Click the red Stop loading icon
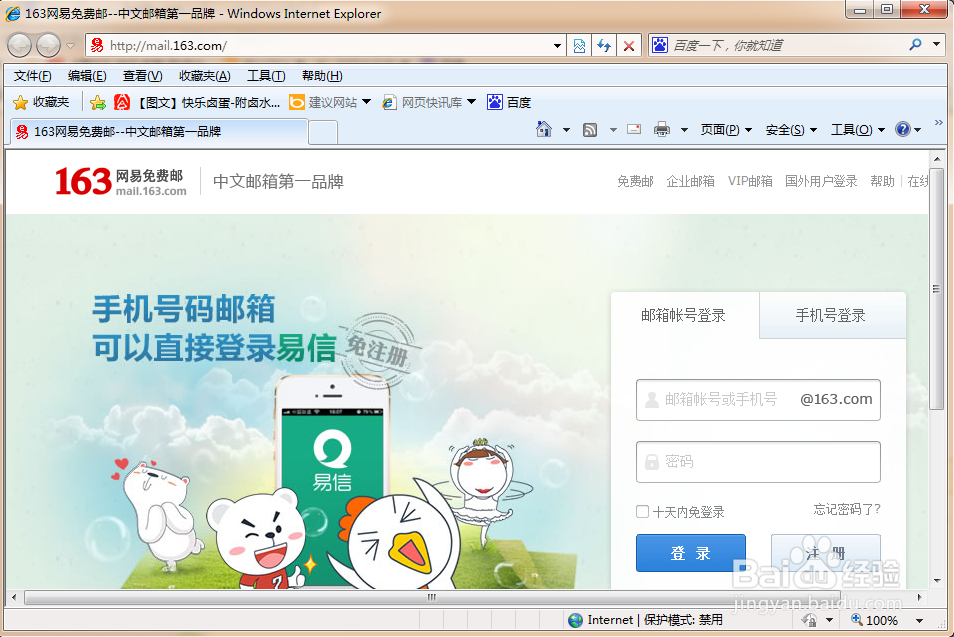The height and width of the screenshot is (637, 954). click(629, 46)
